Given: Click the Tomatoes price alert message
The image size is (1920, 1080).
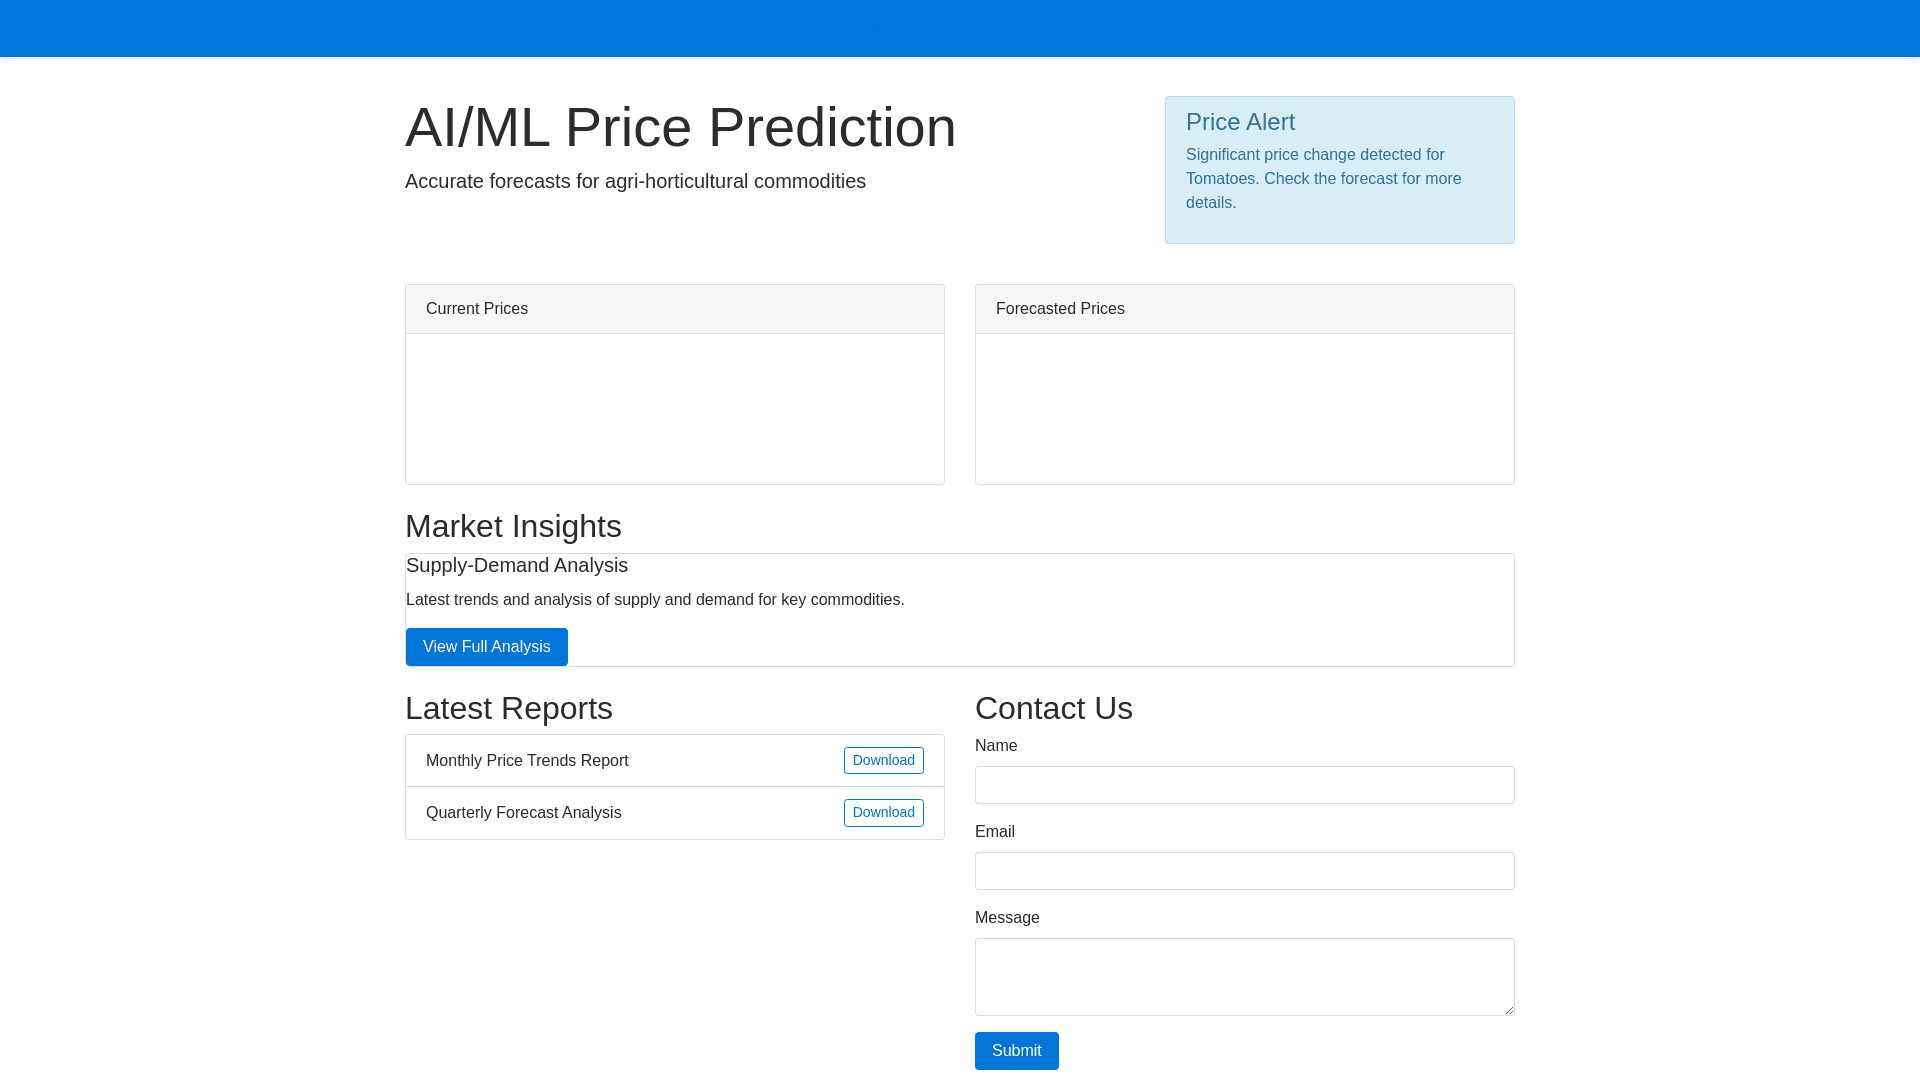Looking at the screenshot, I should (1323, 179).
